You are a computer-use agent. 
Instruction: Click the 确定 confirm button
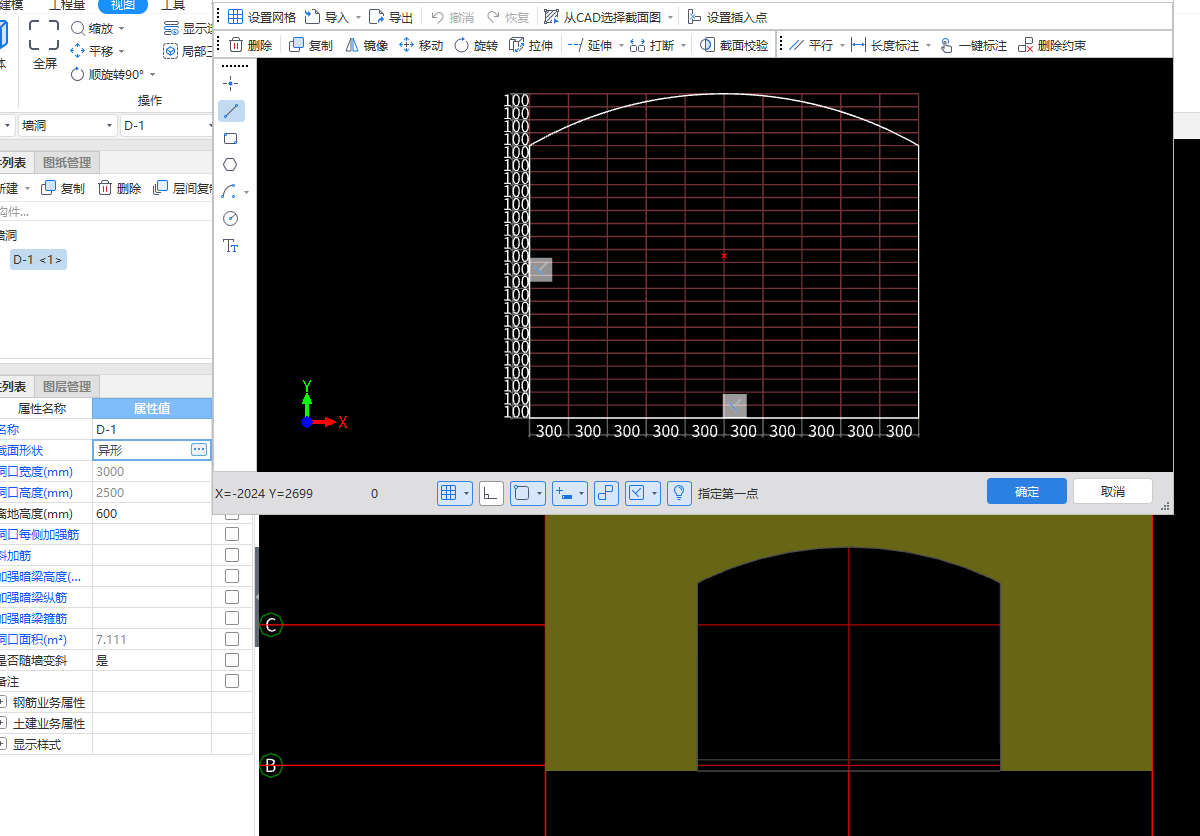pyautogui.click(x=1027, y=491)
